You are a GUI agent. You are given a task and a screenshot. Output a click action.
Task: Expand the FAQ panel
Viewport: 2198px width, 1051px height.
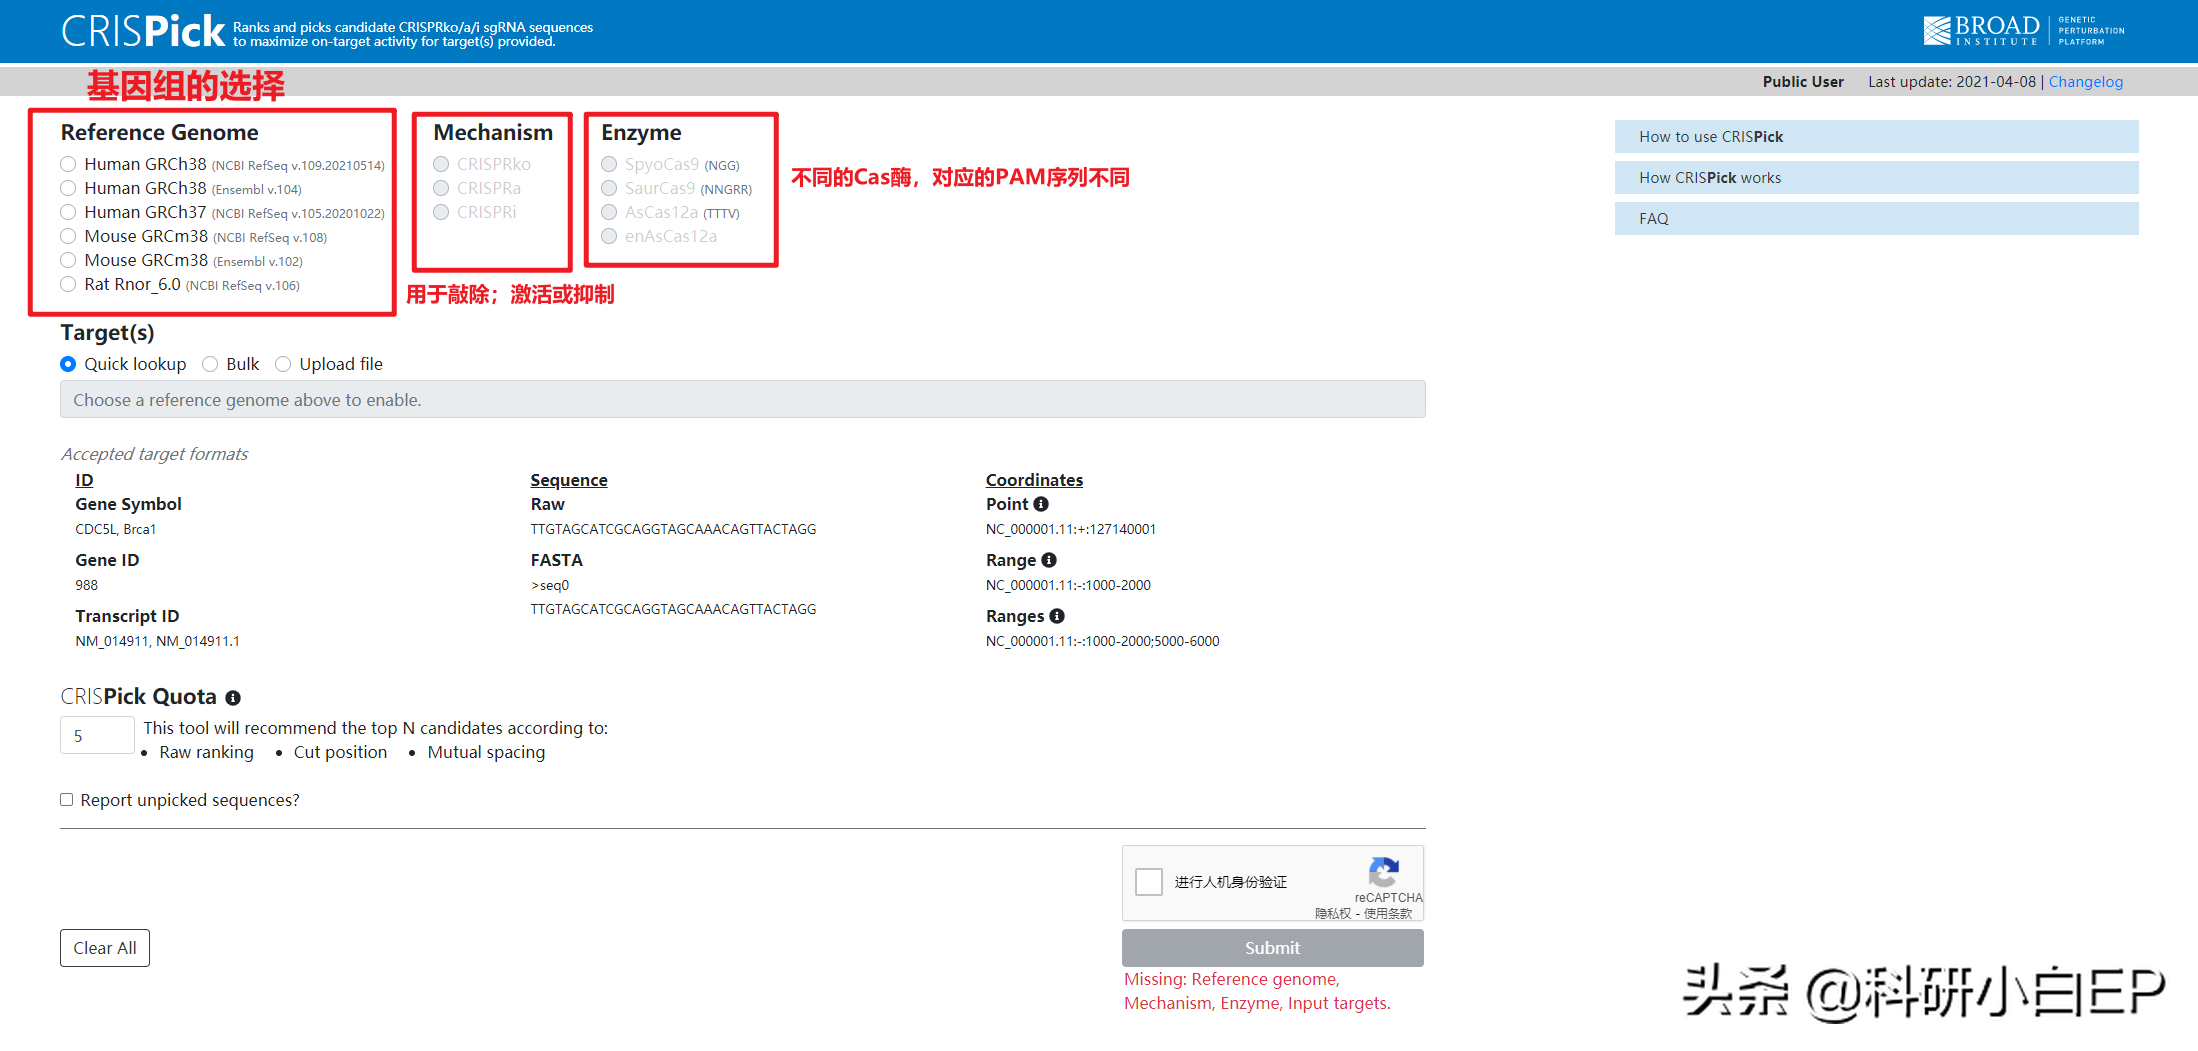pyautogui.click(x=1876, y=219)
